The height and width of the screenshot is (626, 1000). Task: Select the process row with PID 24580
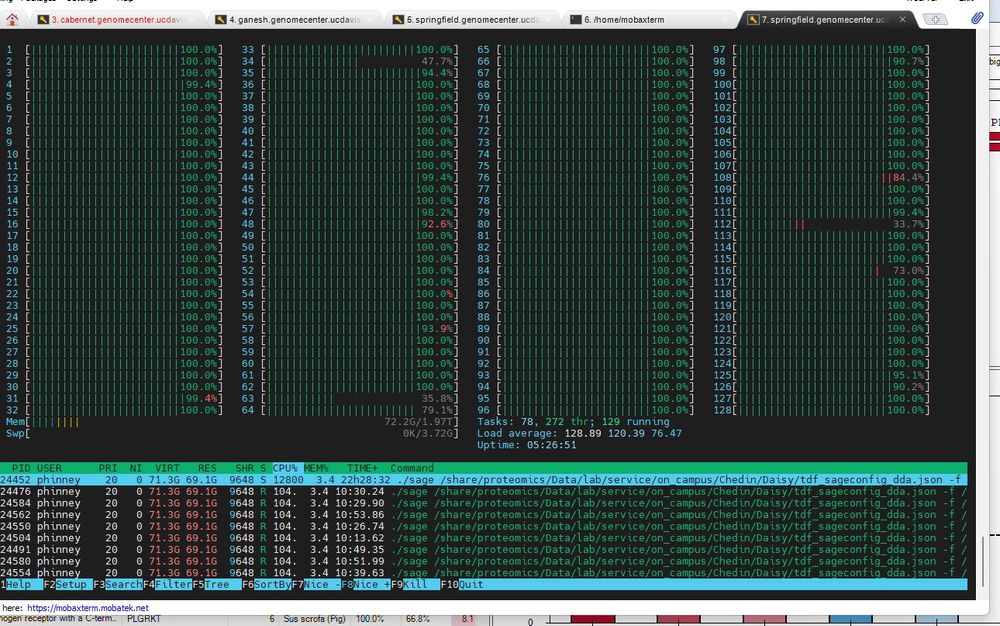[x=483, y=561]
